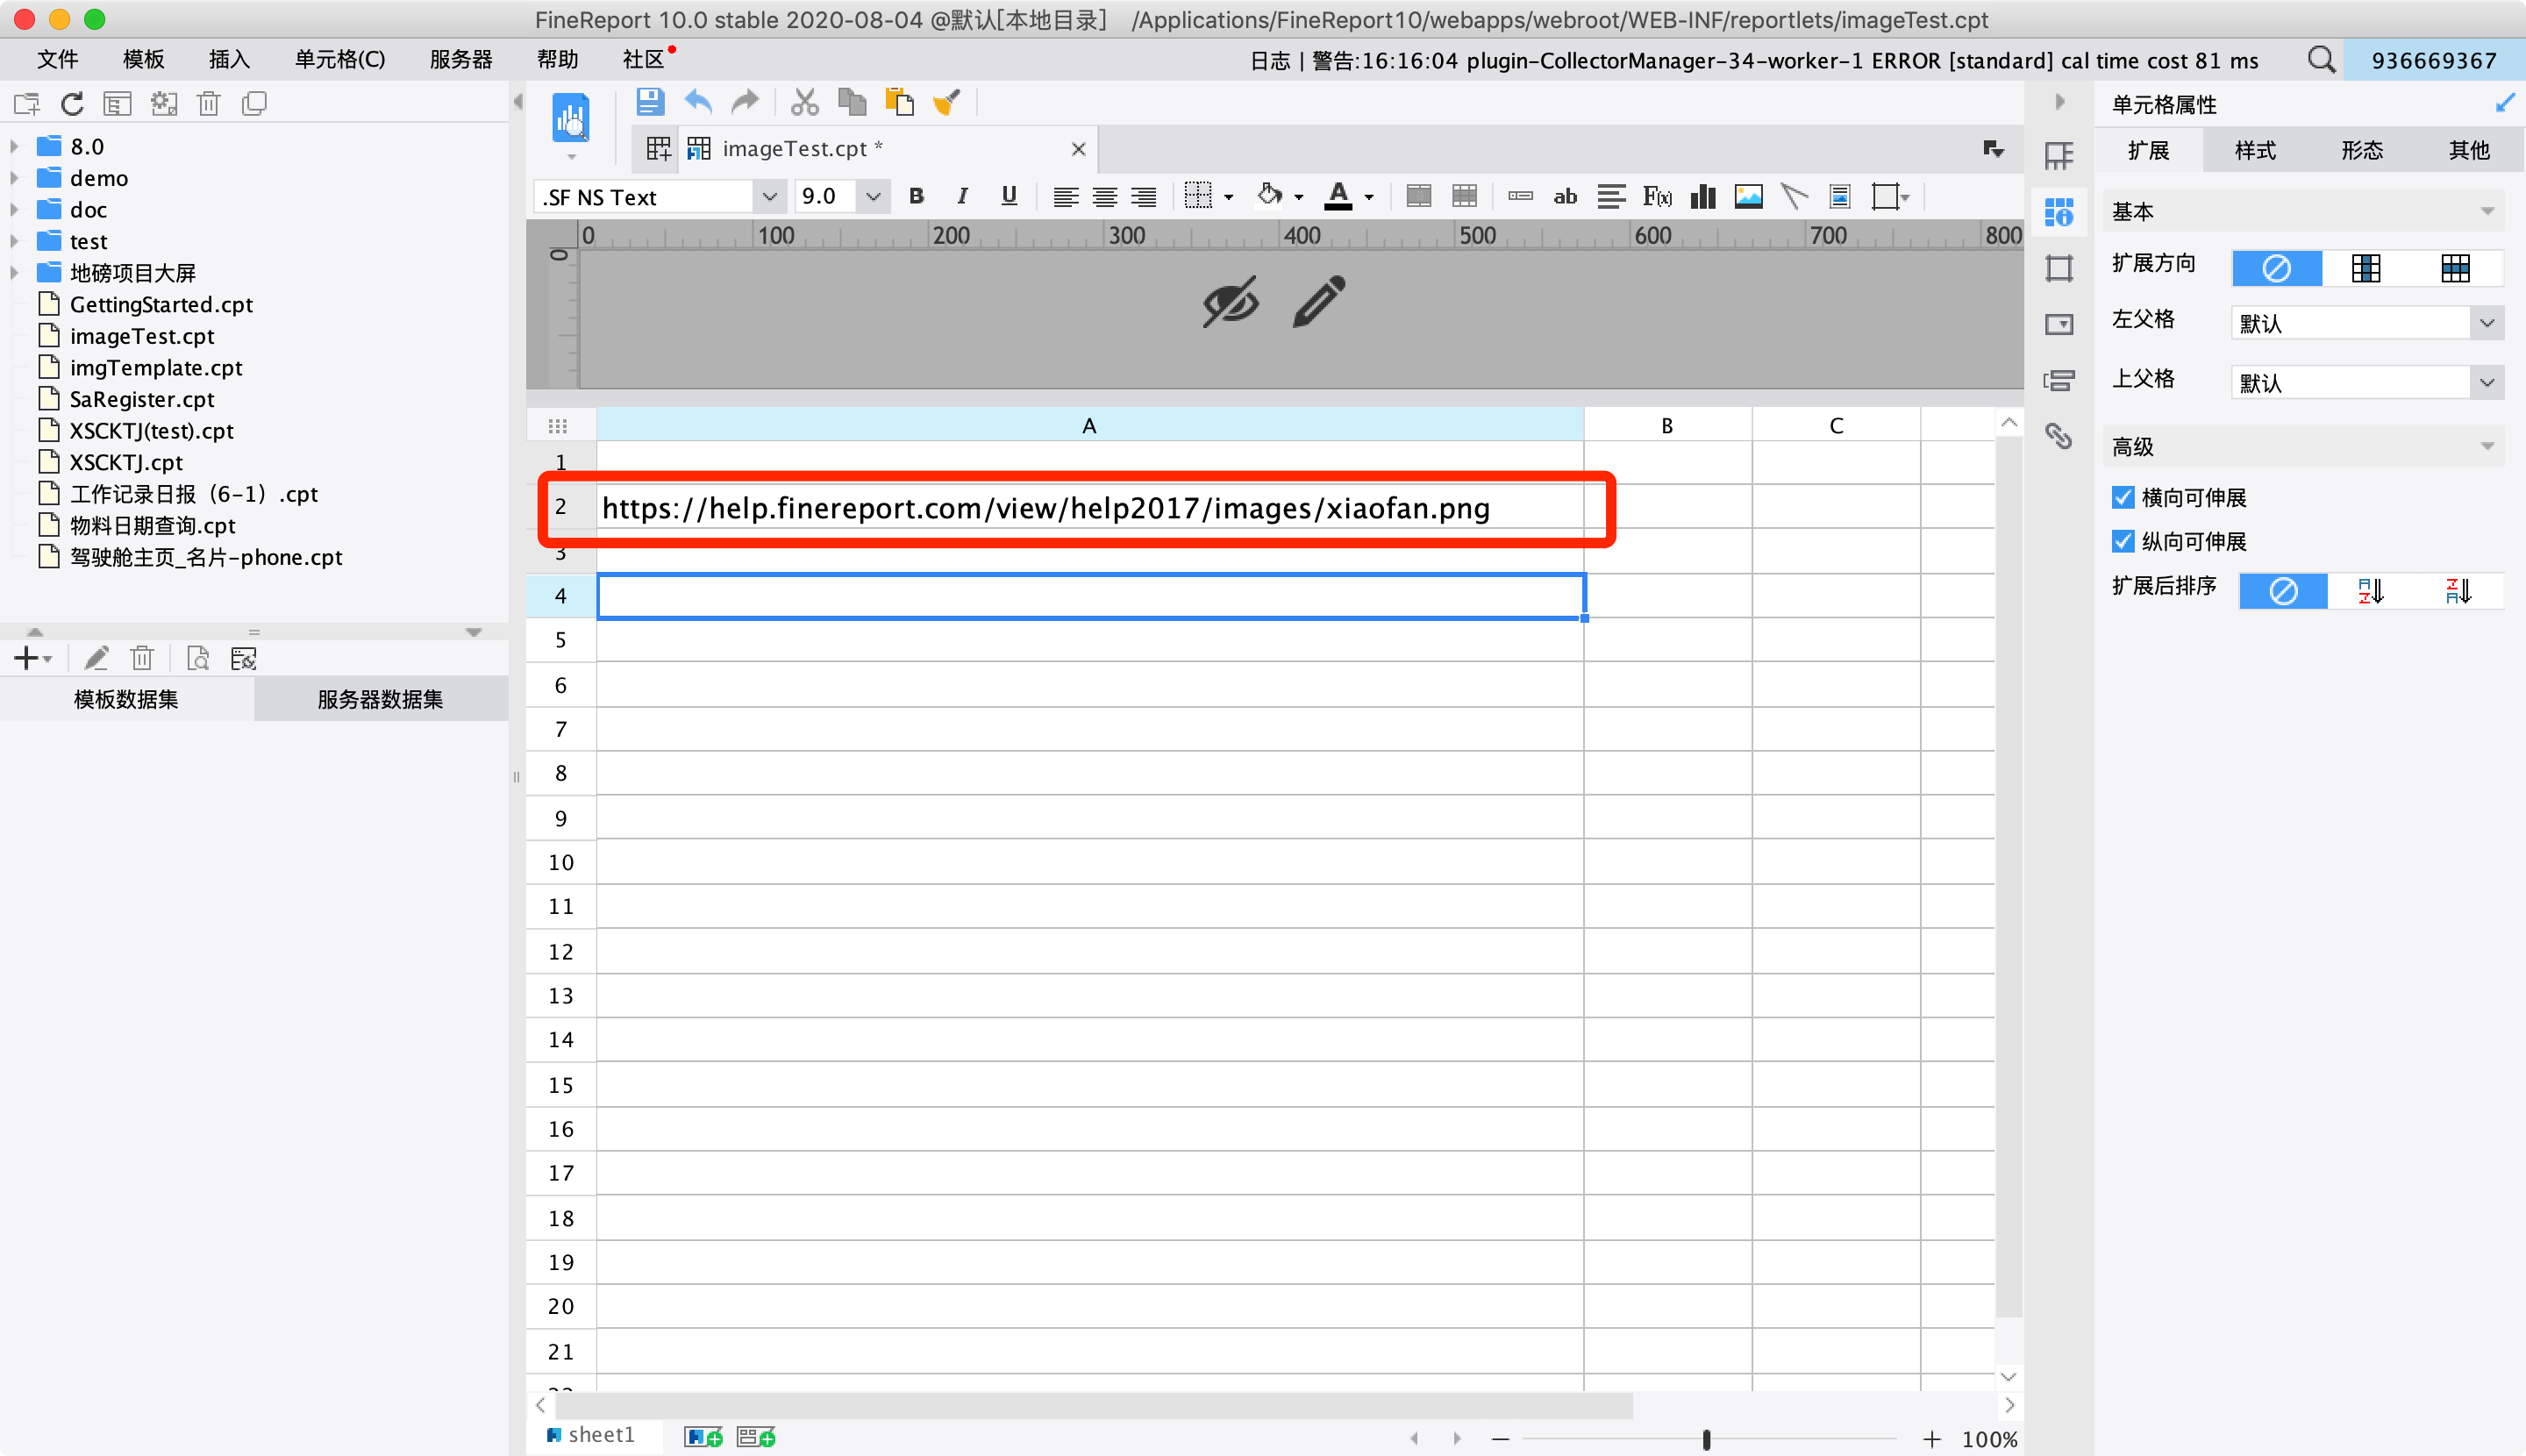Screen dimensions: 2526x1456
Task: Click the insert formula Fx icon
Action: [x=1656, y=196]
